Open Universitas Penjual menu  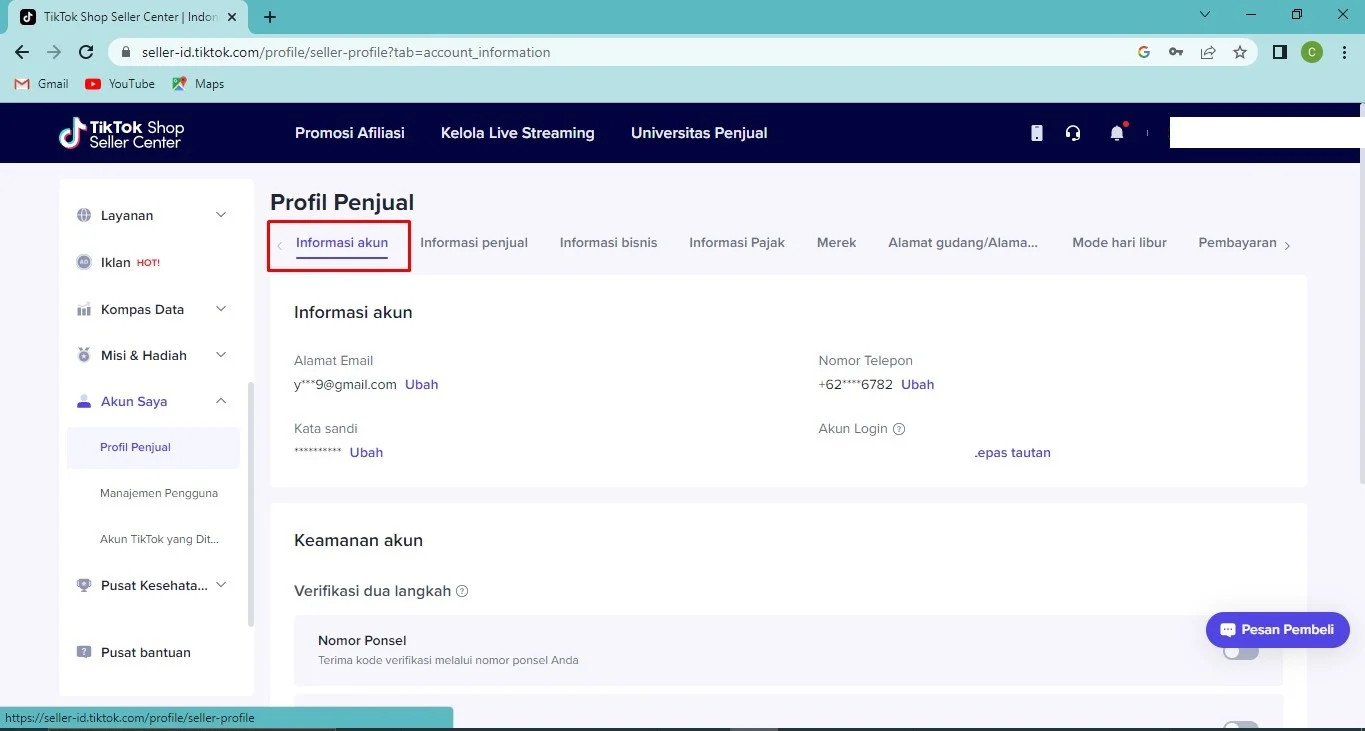pyautogui.click(x=699, y=133)
